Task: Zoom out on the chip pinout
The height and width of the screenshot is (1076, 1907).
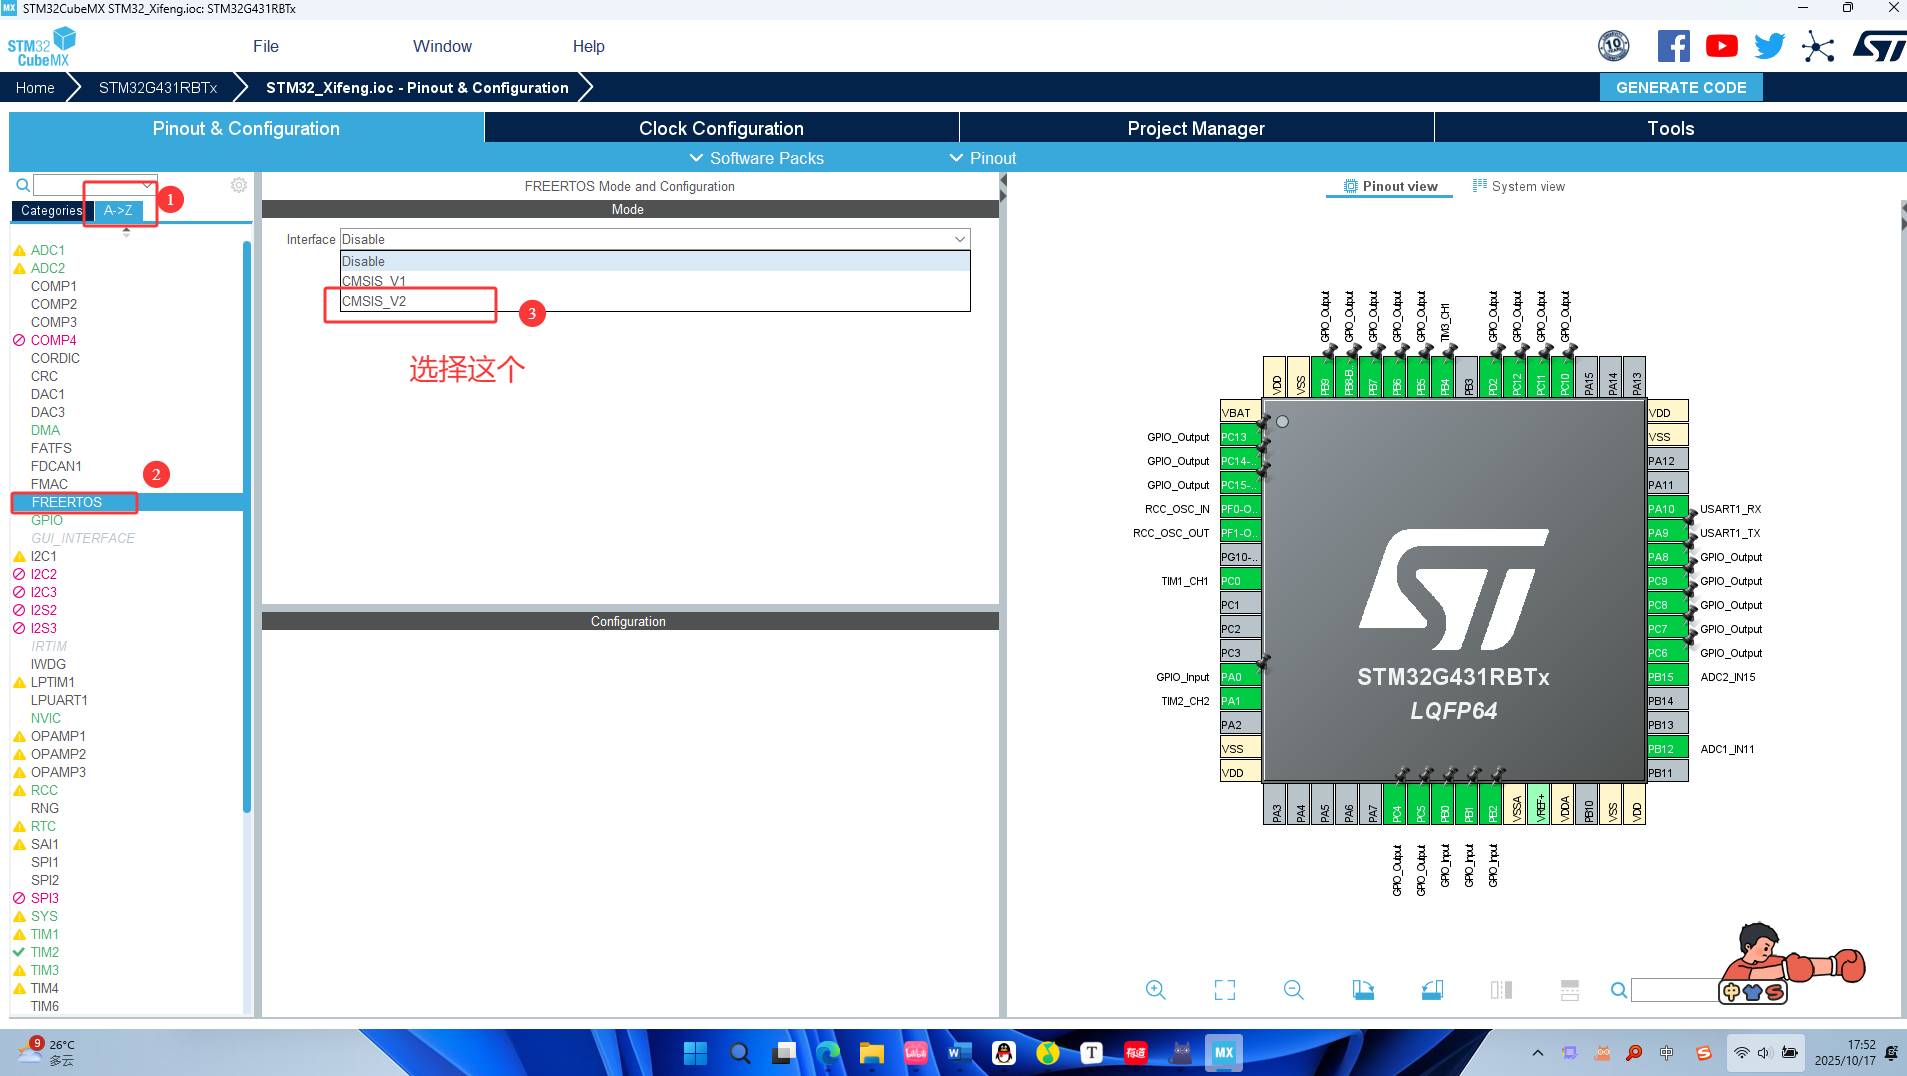Action: tap(1293, 990)
